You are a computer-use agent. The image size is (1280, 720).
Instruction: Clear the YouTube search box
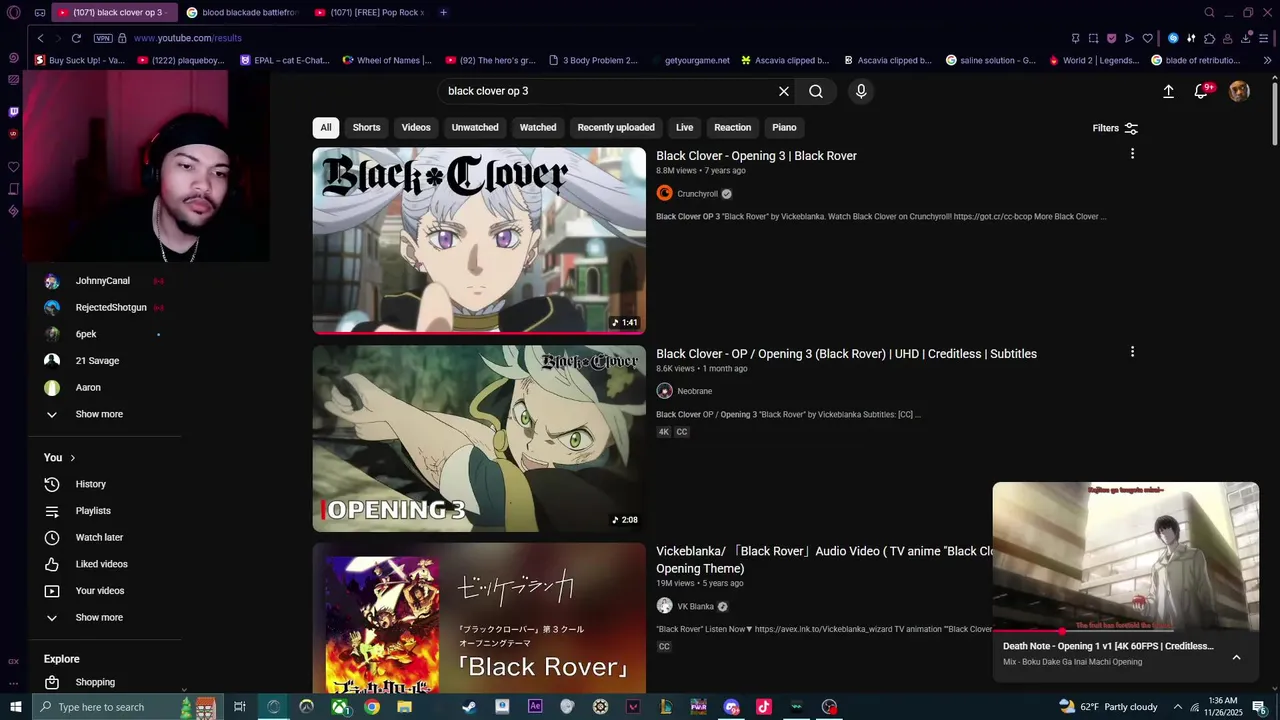pyautogui.click(x=784, y=91)
